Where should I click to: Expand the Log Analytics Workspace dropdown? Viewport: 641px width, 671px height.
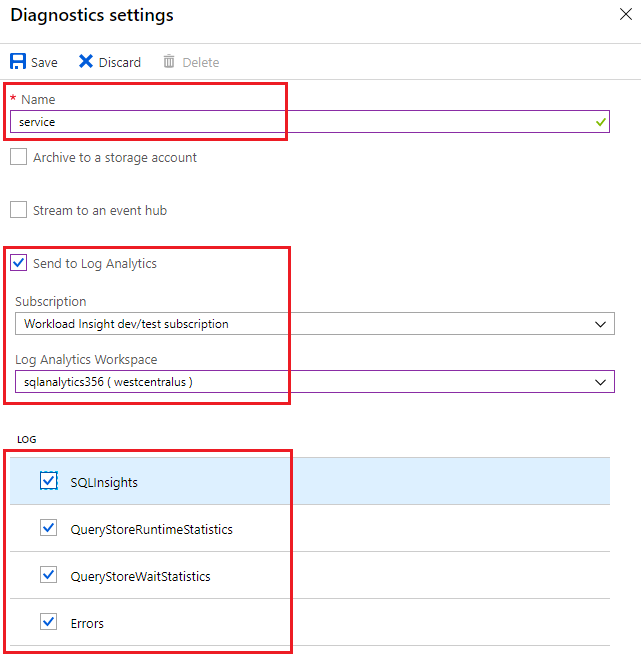pyautogui.click(x=314, y=382)
